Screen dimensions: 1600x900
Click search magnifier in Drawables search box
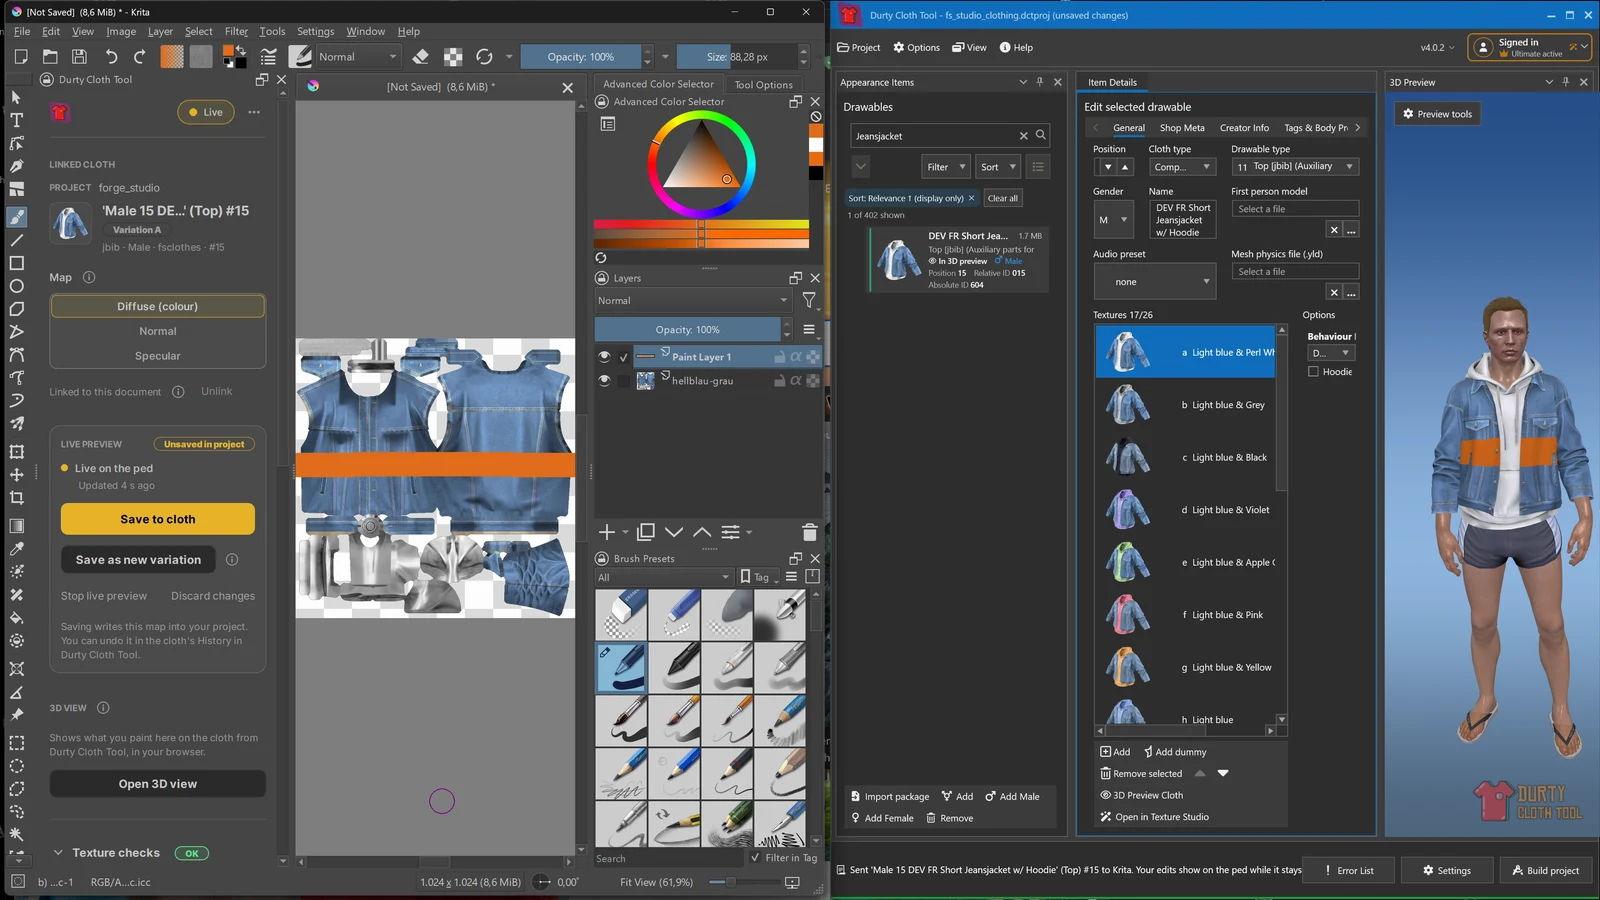1040,135
